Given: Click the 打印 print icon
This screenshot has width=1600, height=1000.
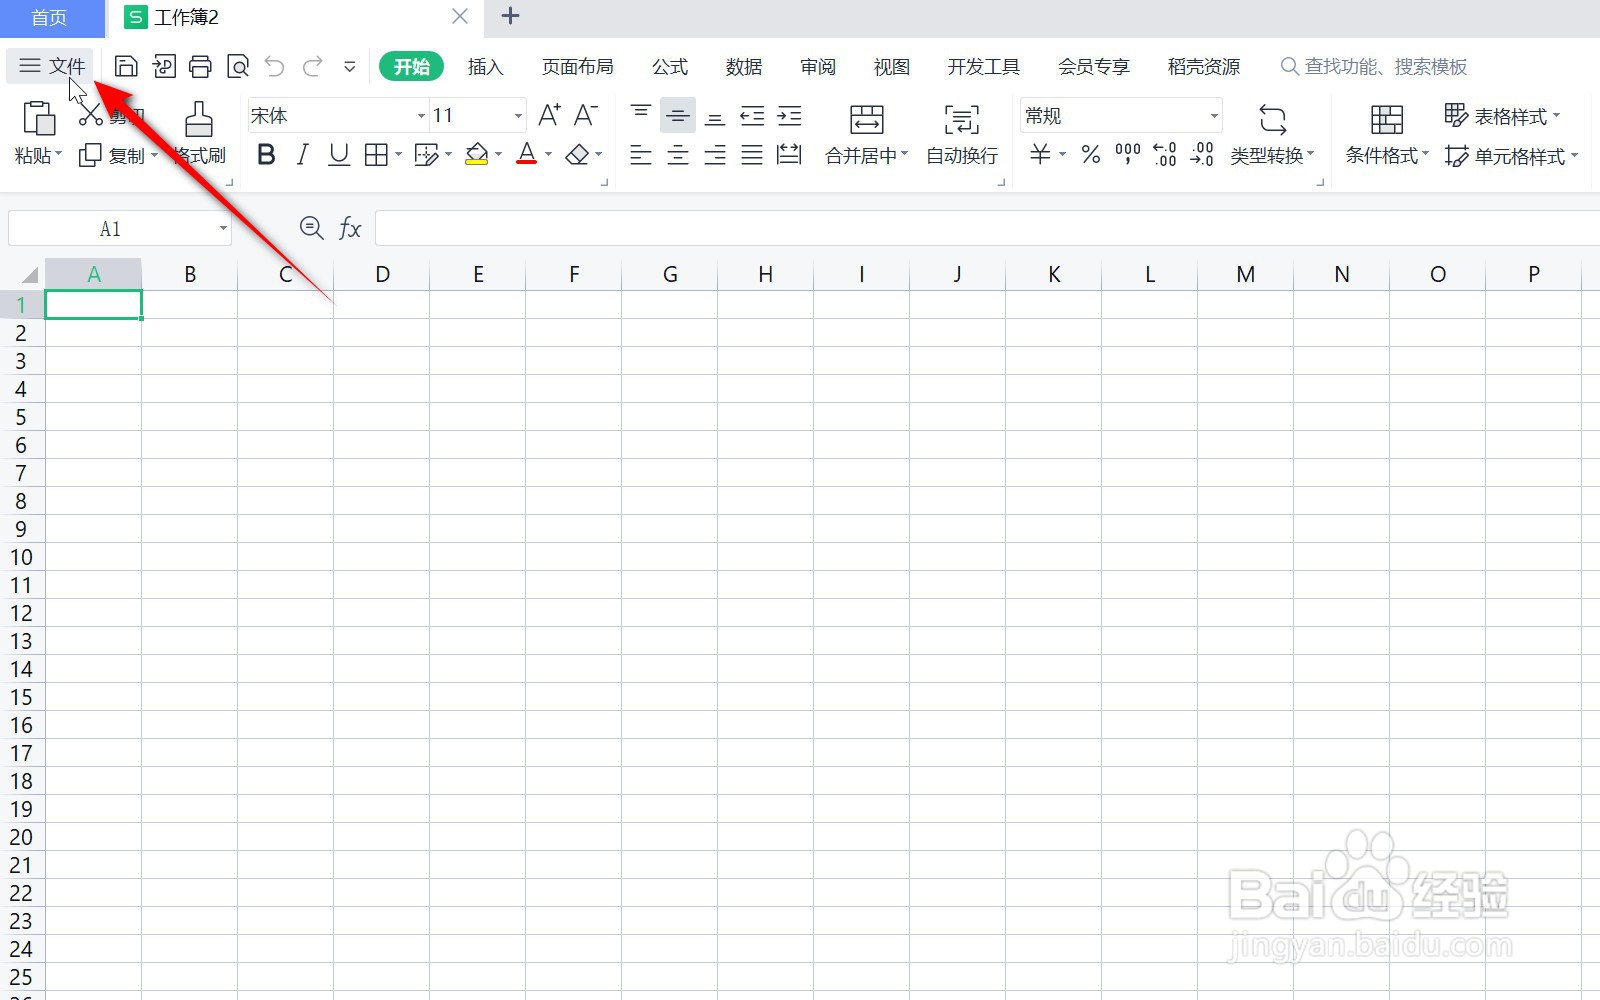Looking at the screenshot, I should pos(200,65).
